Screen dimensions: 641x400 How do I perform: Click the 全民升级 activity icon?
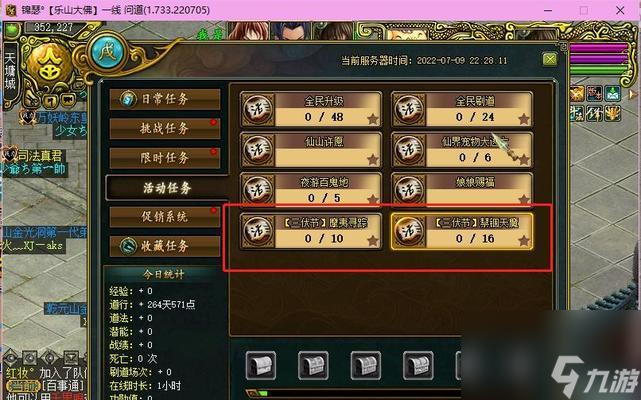tap(258, 109)
